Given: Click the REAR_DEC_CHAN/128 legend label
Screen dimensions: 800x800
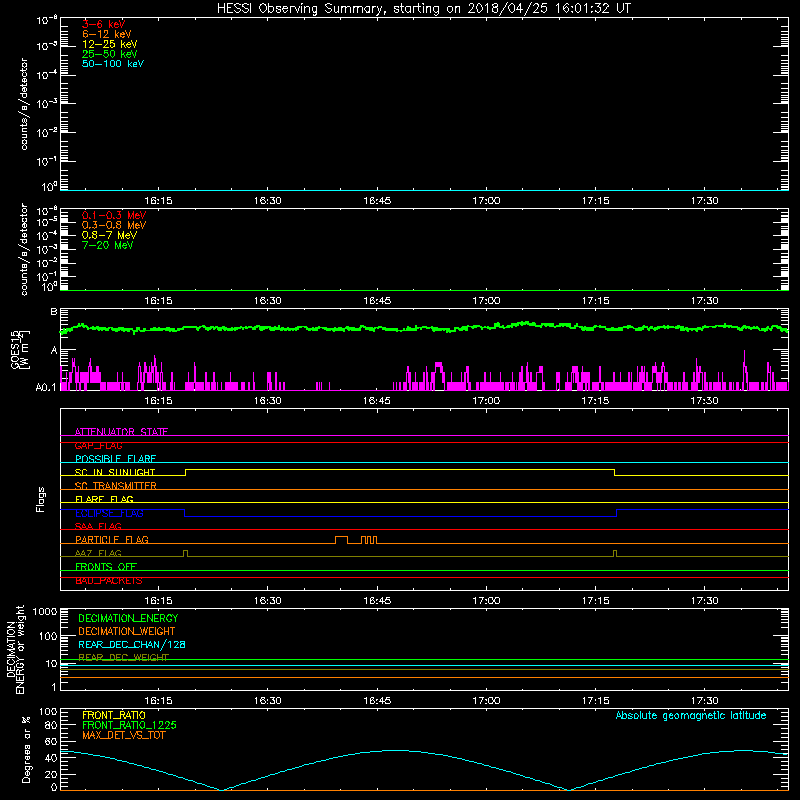Looking at the screenshot, I should coord(132,644).
